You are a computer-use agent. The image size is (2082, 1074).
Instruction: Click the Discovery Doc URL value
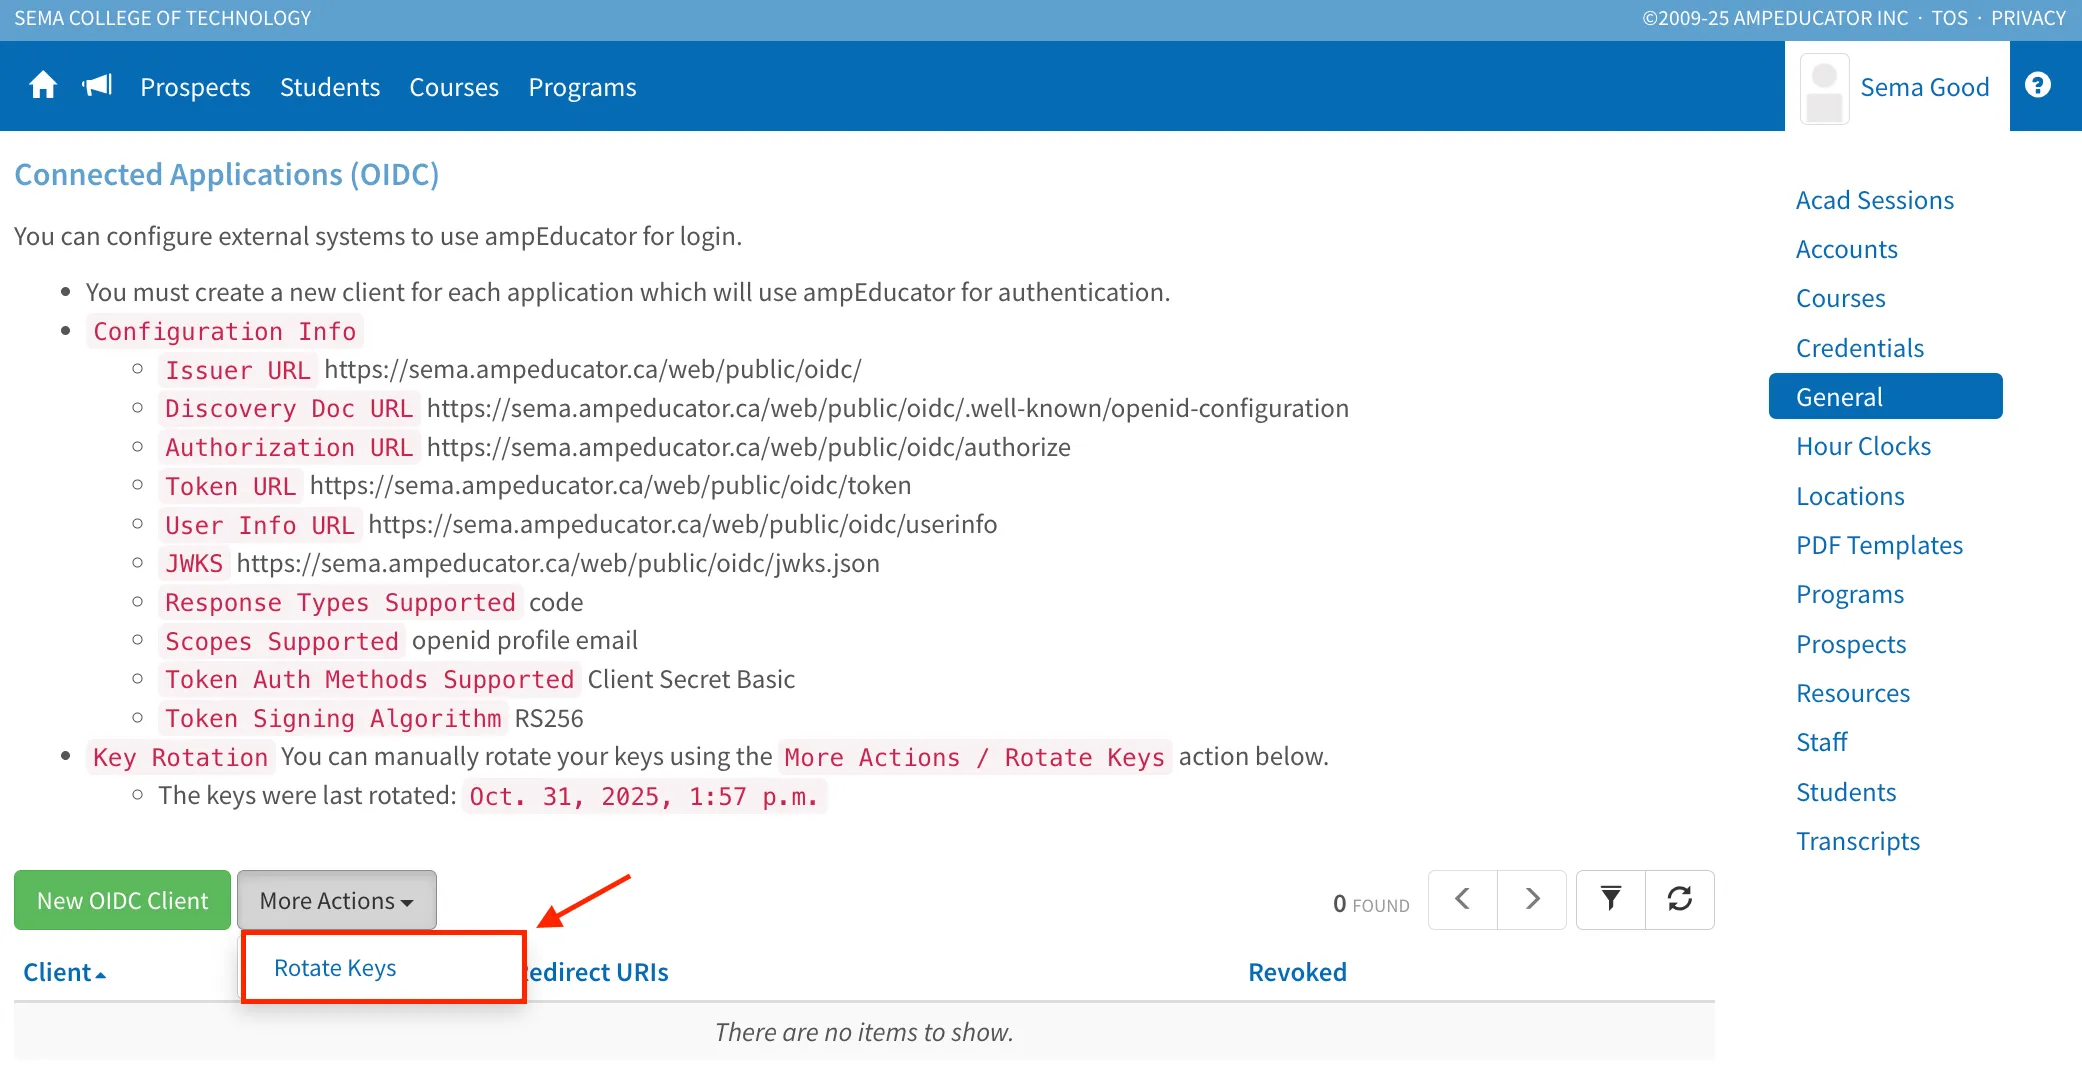pyautogui.click(x=887, y=408)
